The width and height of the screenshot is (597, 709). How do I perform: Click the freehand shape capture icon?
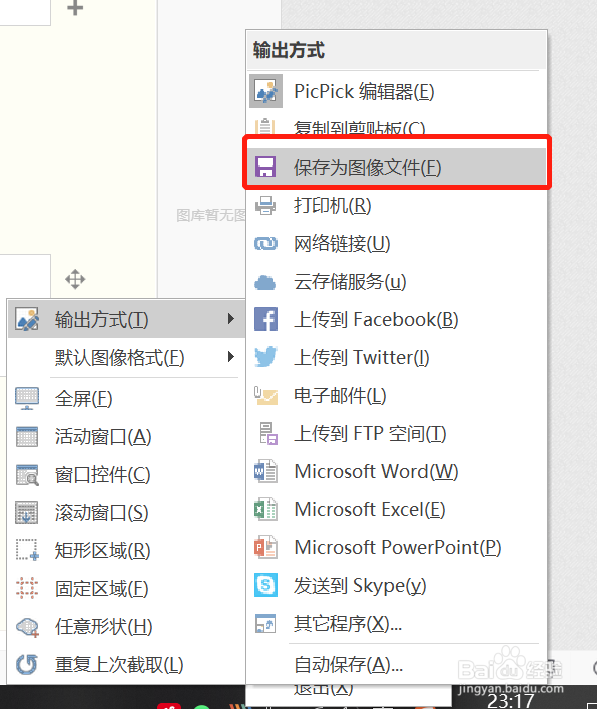coord(27,627)
